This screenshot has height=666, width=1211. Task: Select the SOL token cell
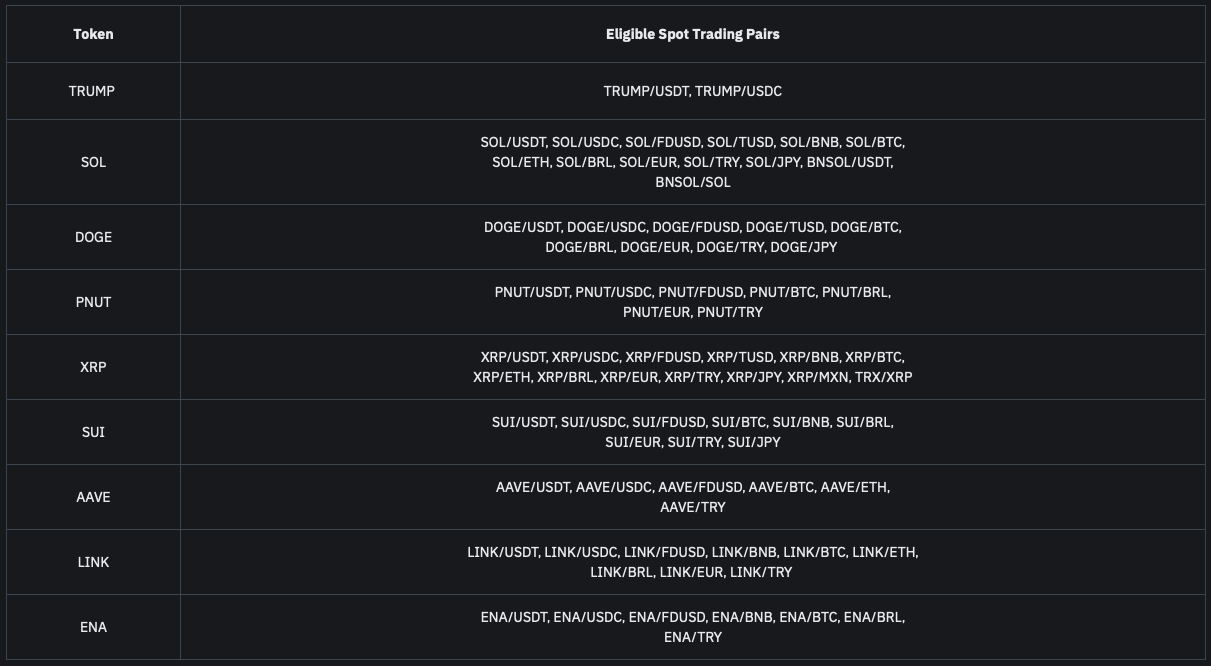[93, 162]
